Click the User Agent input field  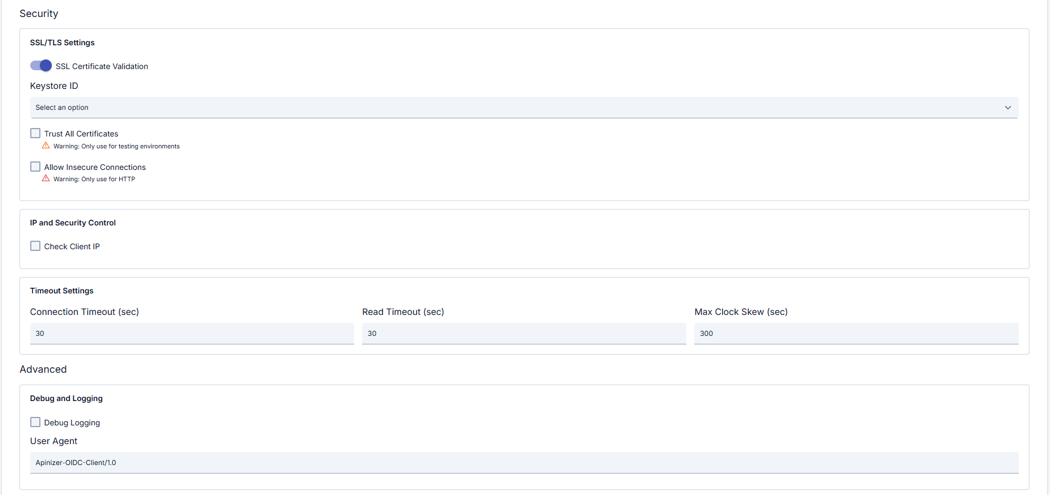(x=524, y=462)
